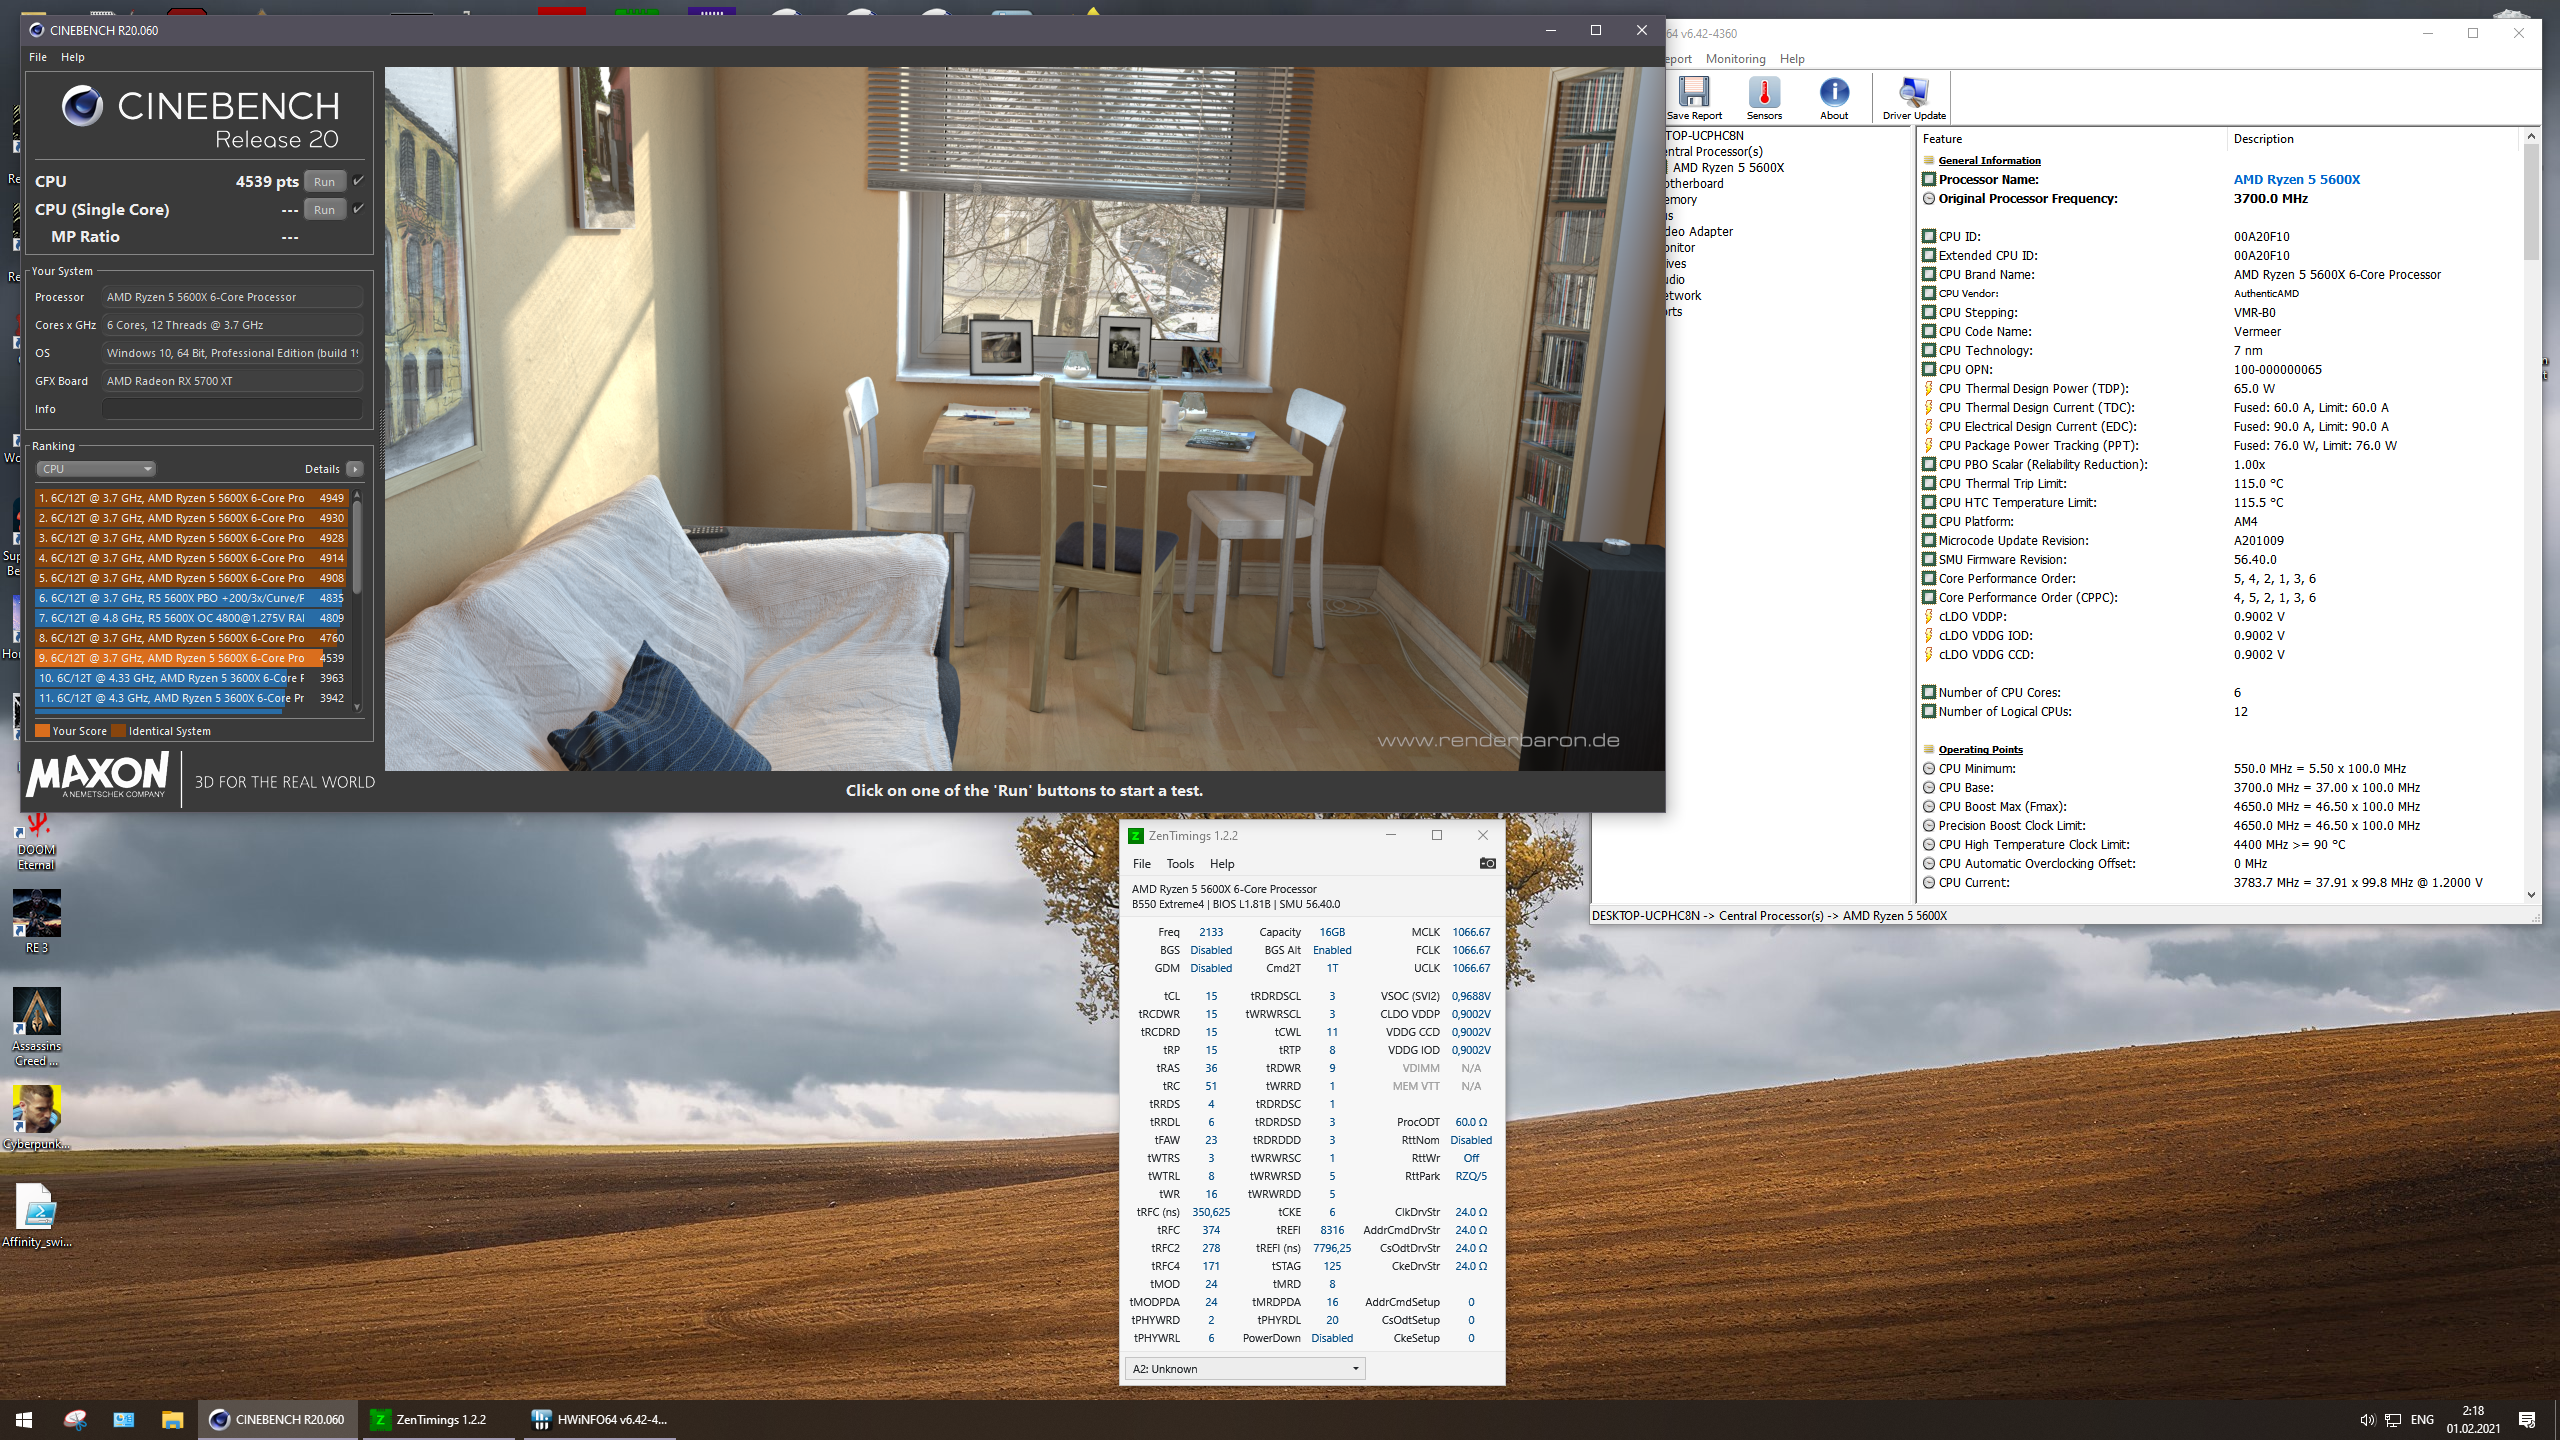
Task: Expand the A2: Unknown module dropdown
Action: click(x=1244, y=1369)
